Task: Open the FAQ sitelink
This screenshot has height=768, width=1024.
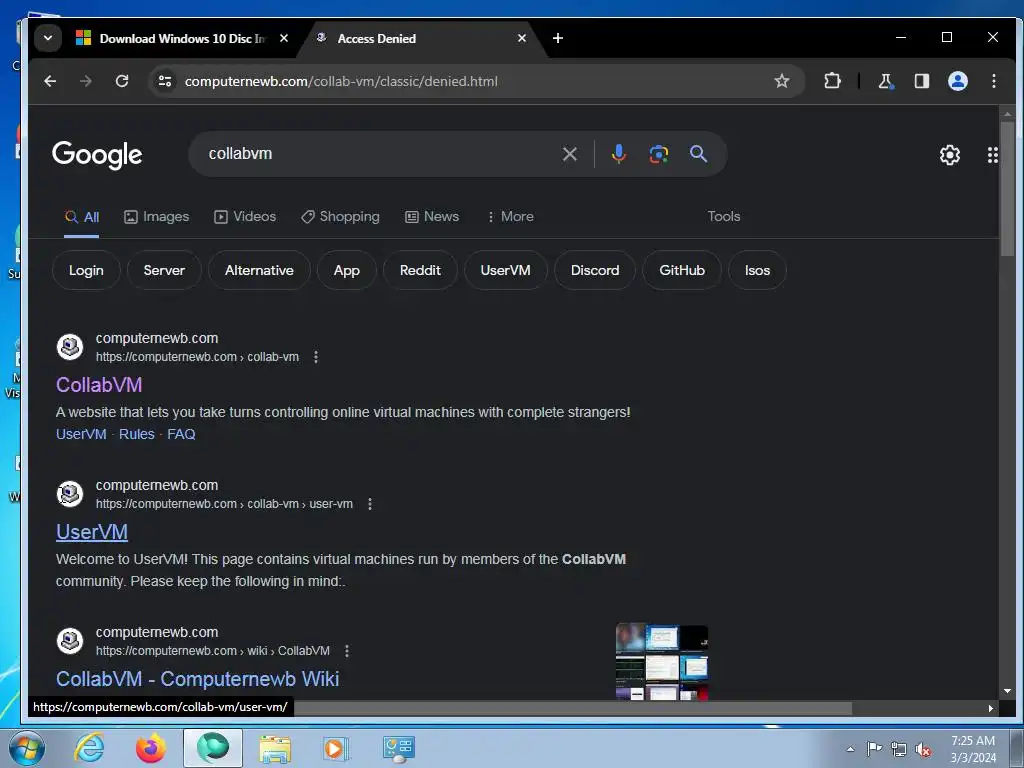Action: click(181, 434)
